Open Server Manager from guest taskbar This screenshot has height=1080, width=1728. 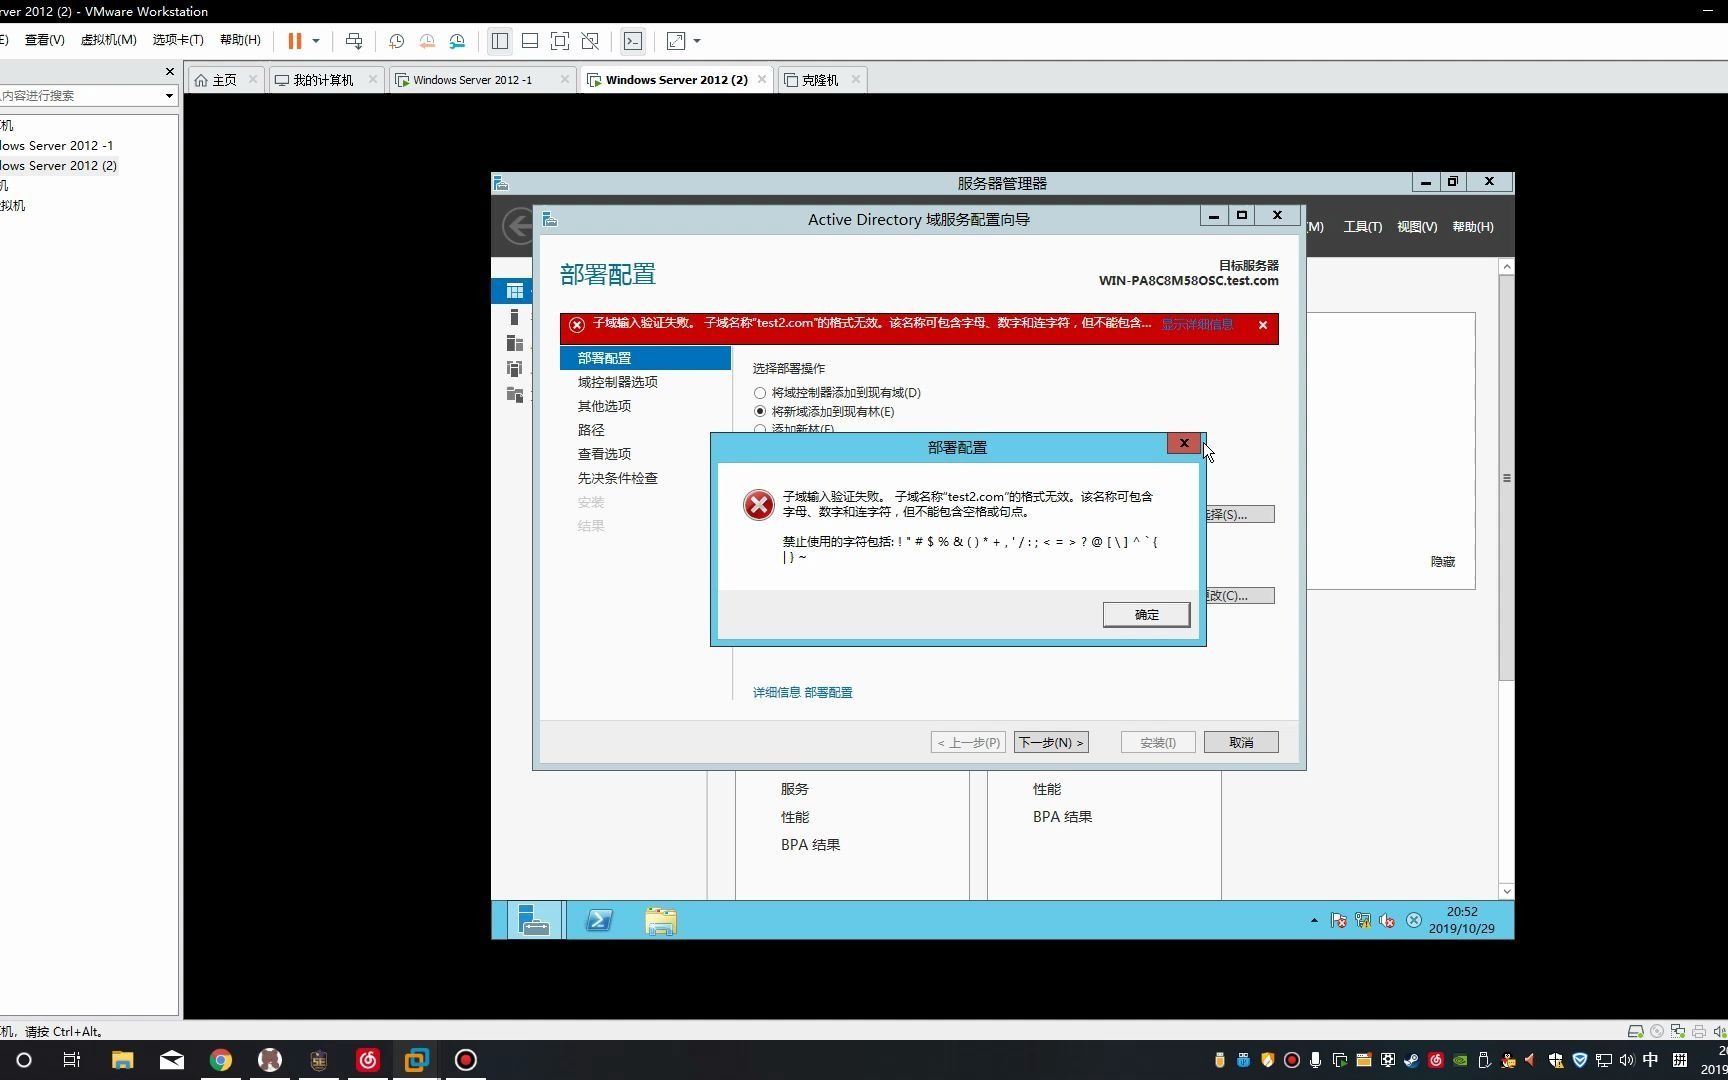[534, 920]
